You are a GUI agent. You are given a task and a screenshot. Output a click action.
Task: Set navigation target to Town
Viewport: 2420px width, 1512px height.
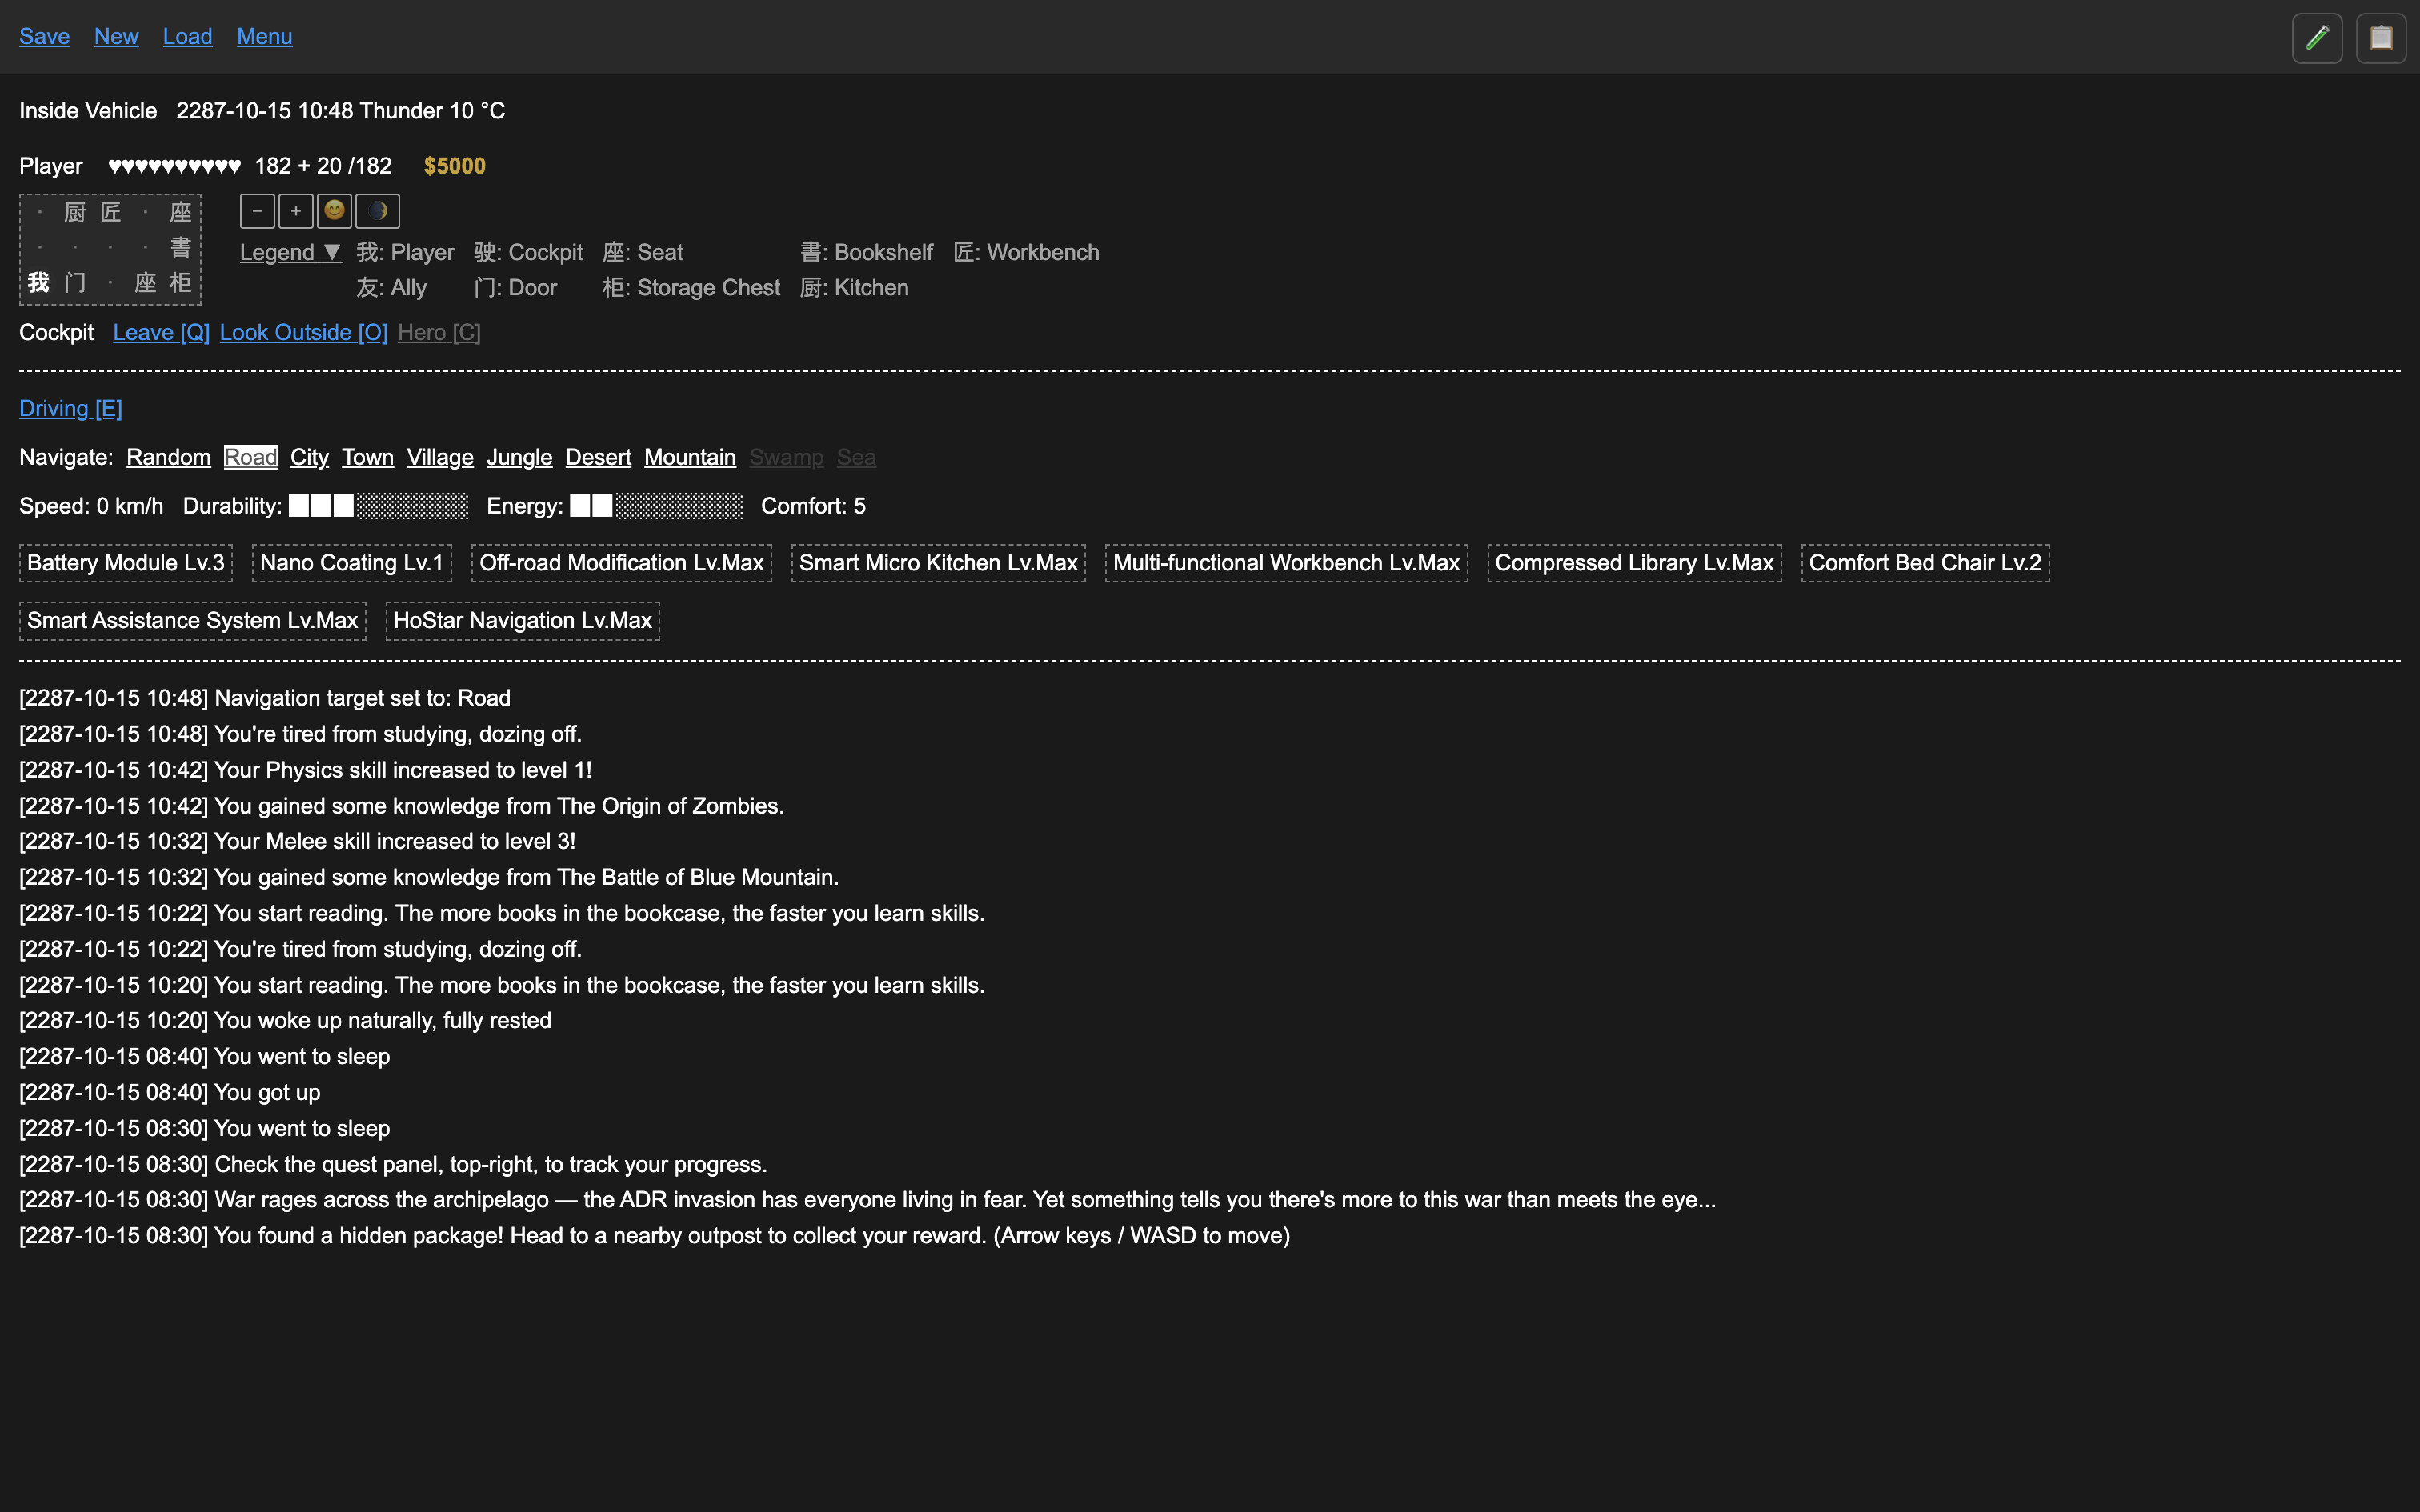368,457
